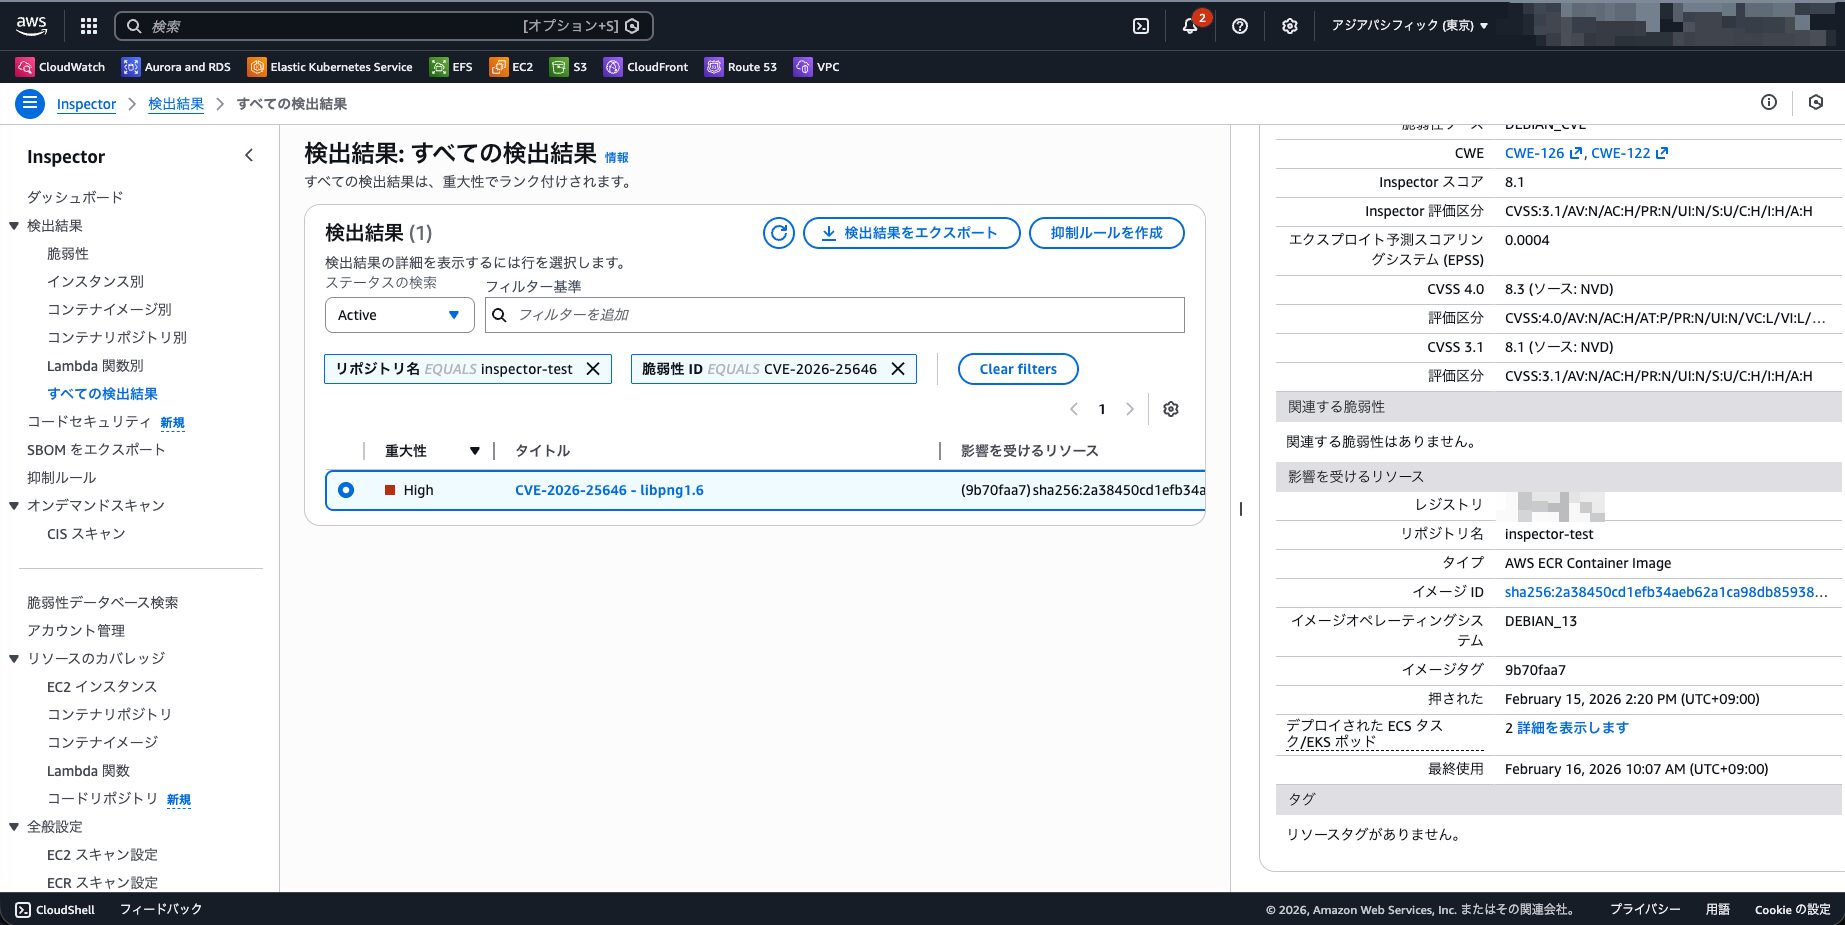Click the 検出結果をエクスポート button

coord(911,233)
